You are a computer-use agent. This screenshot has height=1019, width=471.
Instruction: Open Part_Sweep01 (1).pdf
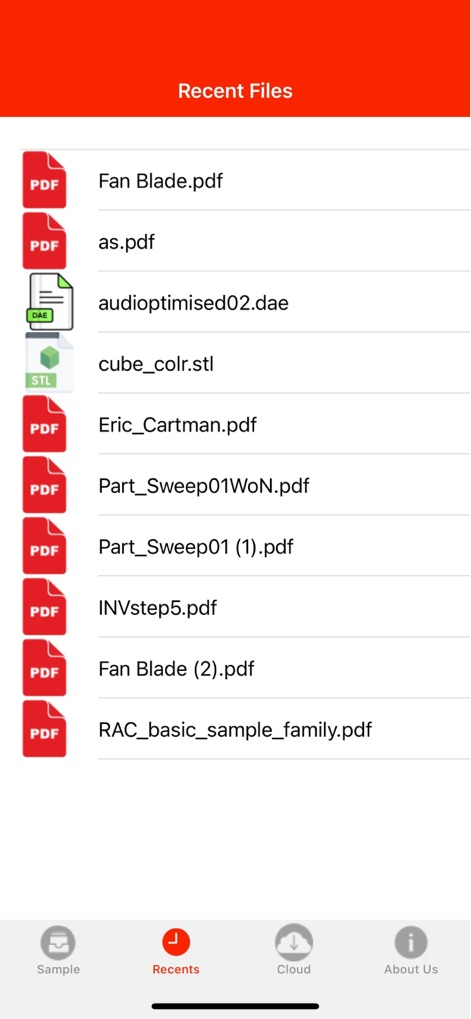(x=196, y=547)
